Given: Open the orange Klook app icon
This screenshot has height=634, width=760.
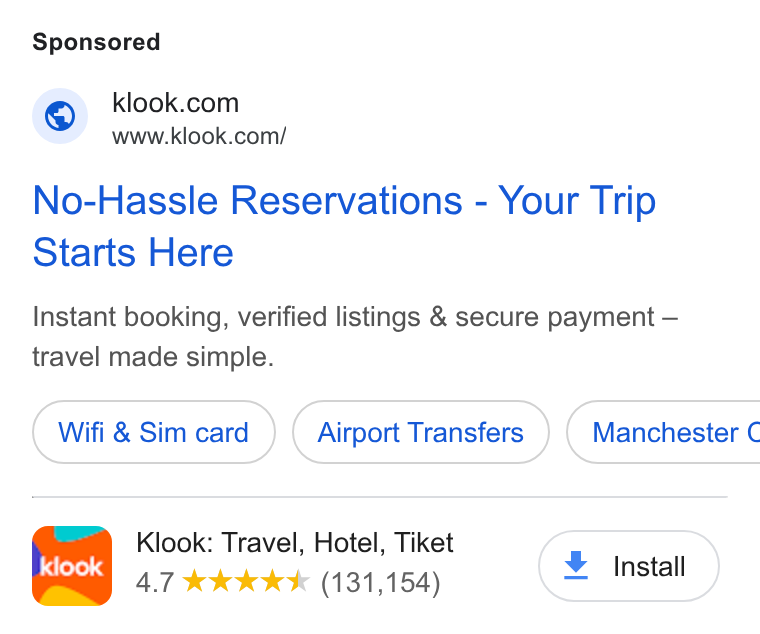Looking at the screenshot, I should [72, 566].
